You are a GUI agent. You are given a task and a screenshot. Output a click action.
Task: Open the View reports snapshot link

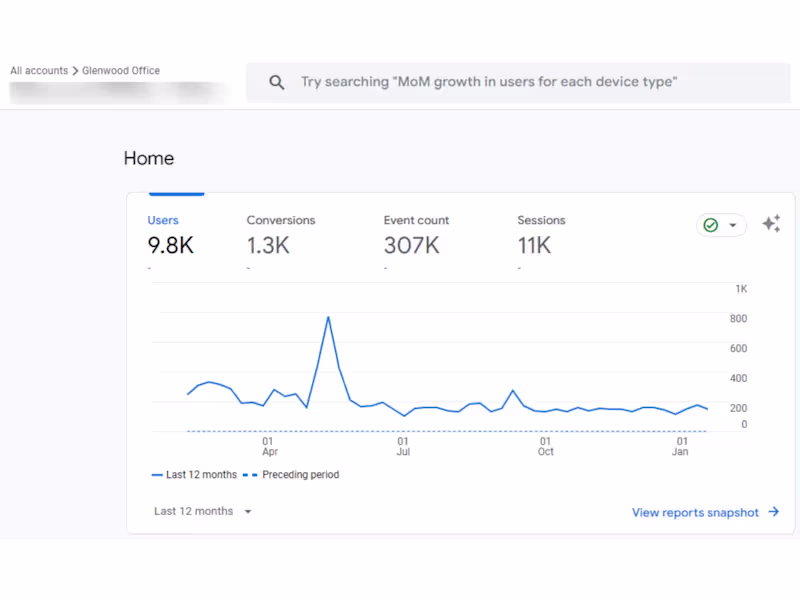[x=695, y=512]
